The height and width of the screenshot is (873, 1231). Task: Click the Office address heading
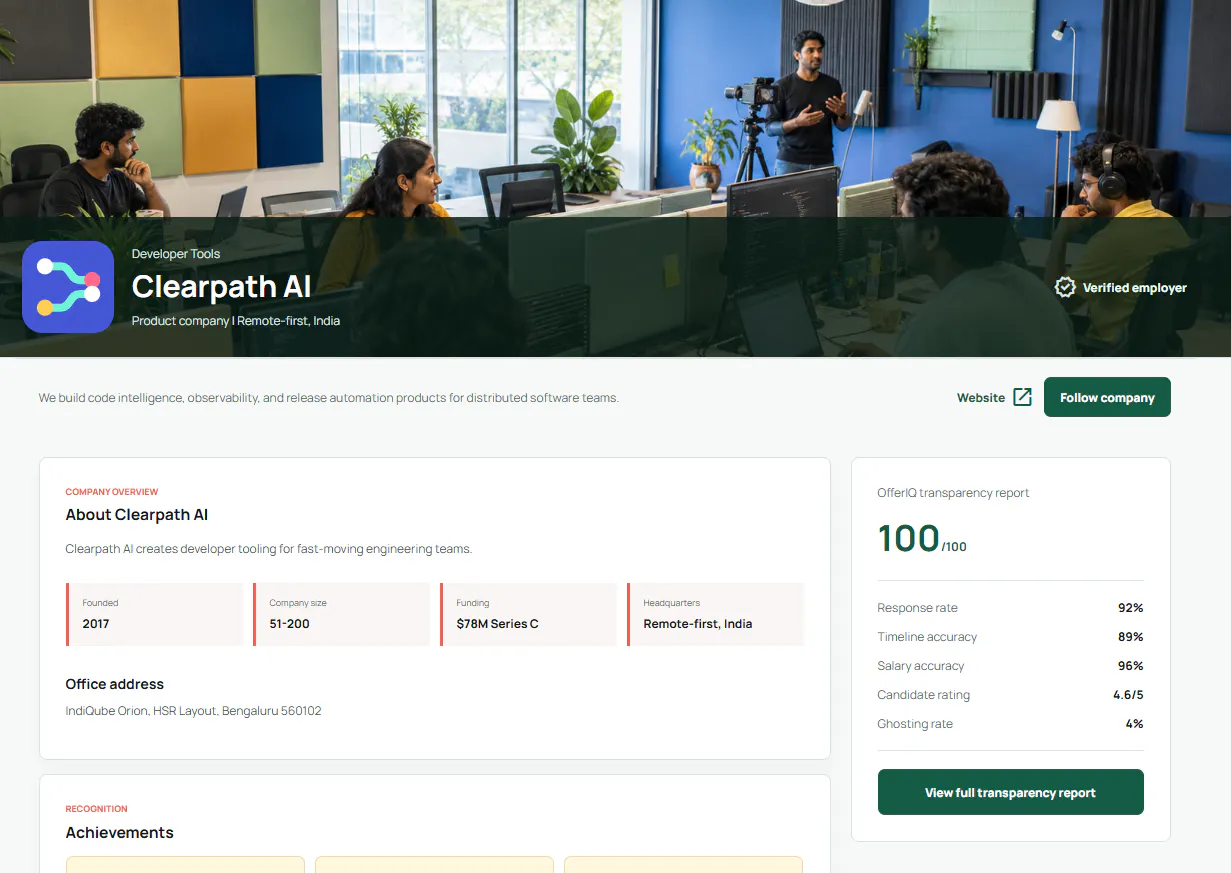pos(114,684)
